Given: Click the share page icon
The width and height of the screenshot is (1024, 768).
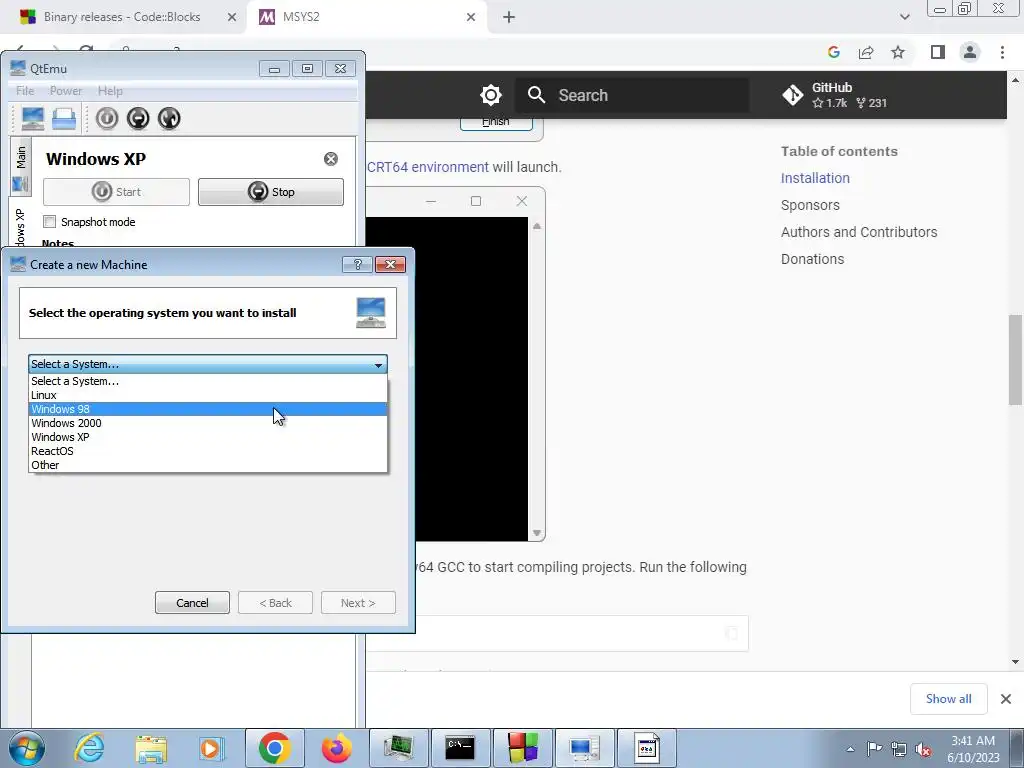Looking at the screenshot, I should click(x=866, y=52).
